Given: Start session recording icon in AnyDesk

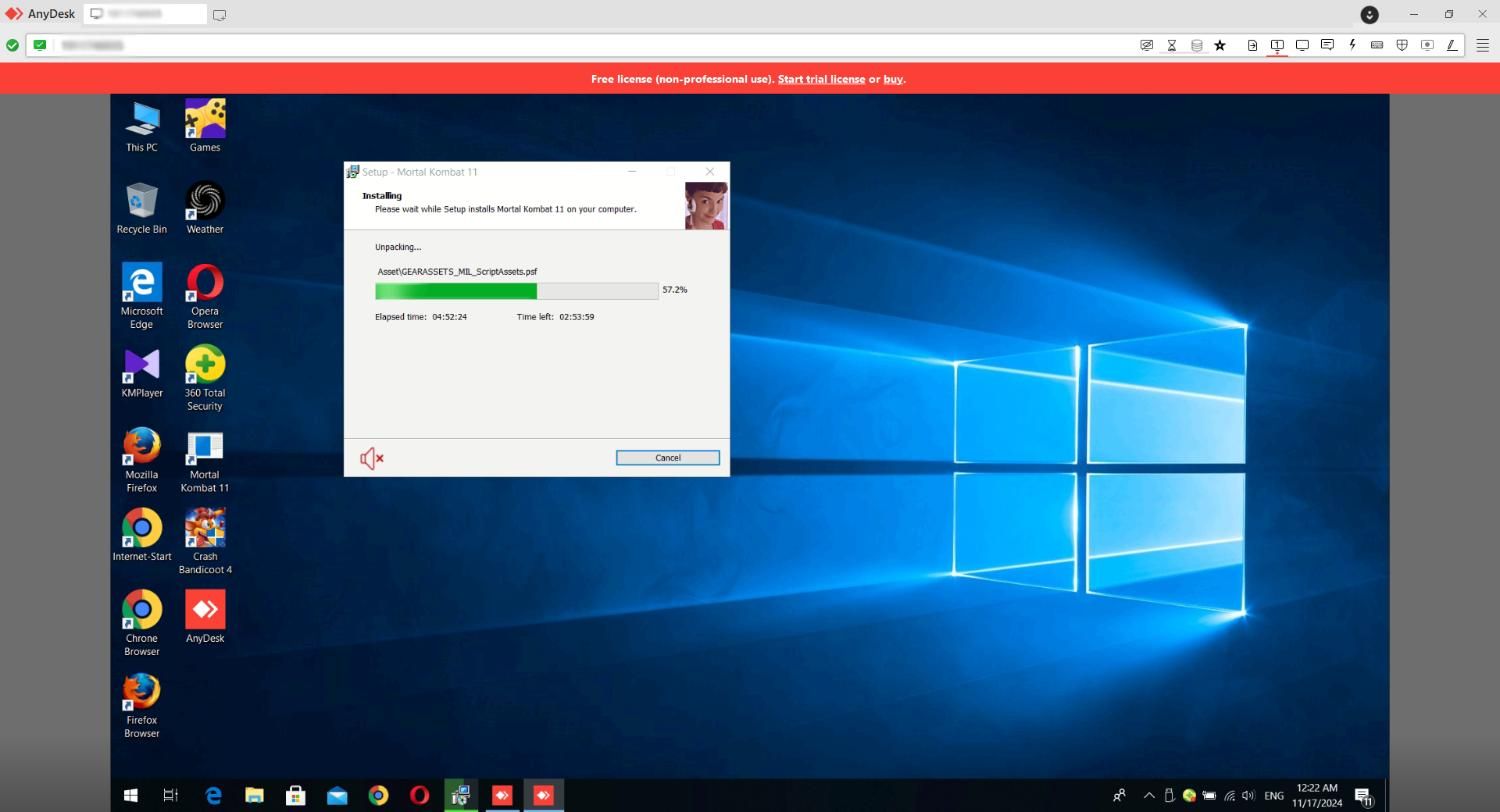Looking at the screenshot, I should tap(1427, 45).
